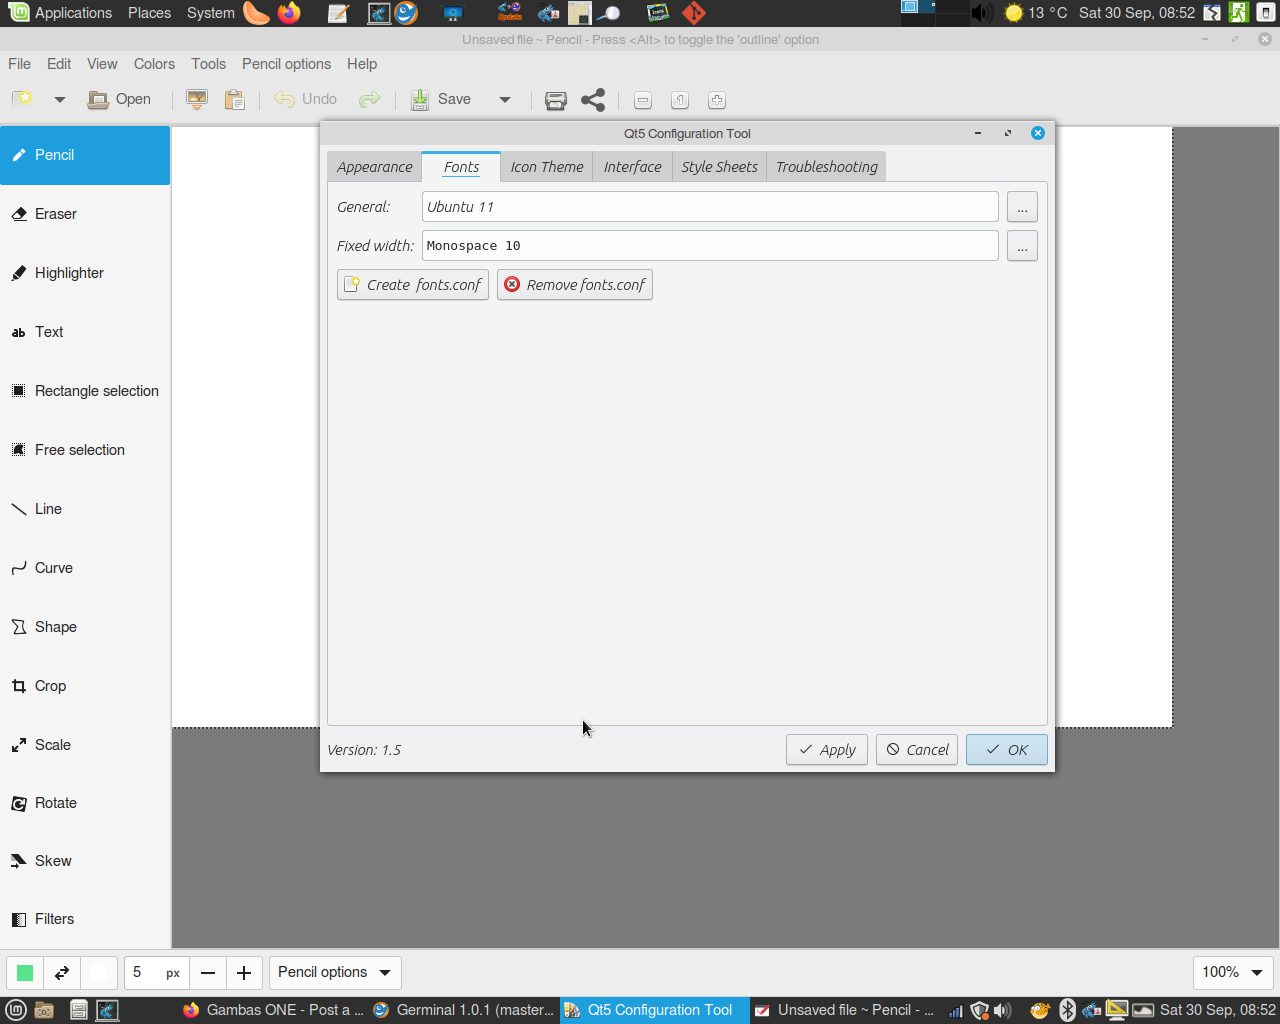Click the print icon in toolbar

pos(556,100)
